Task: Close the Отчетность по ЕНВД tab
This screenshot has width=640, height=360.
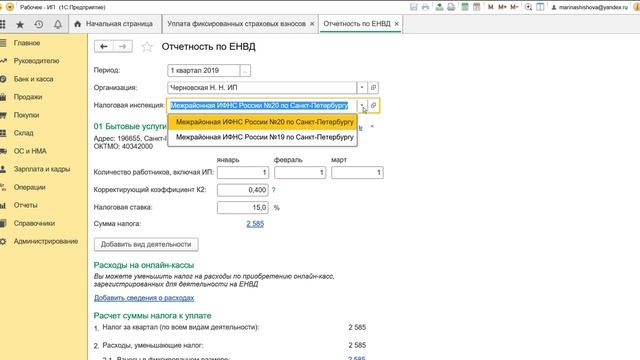Action: [x=397, y=24]
